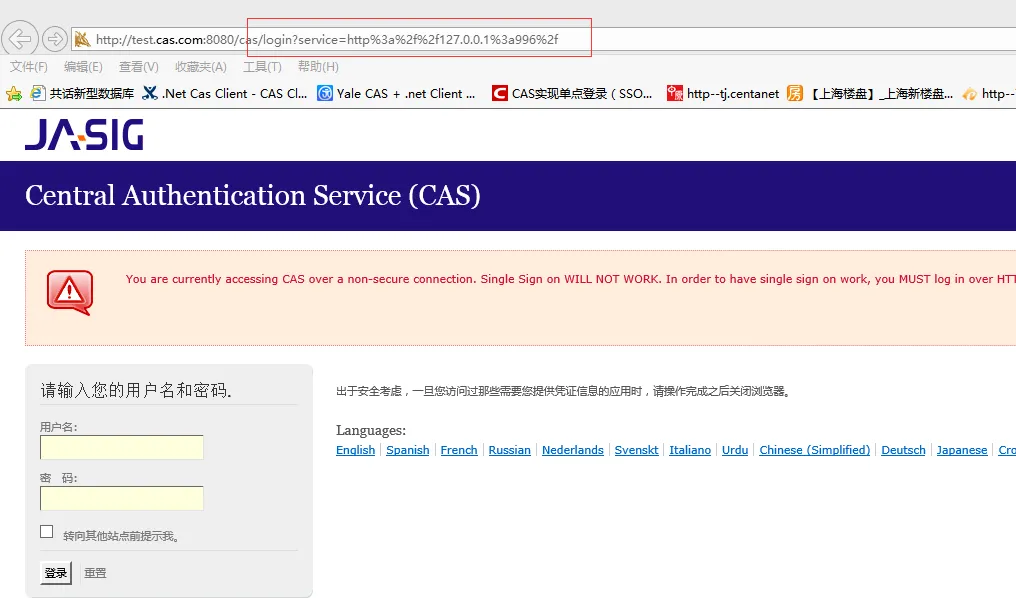Viewport: 1016px width, 598px height.
Task: Switch language to English
Action: (355, 450)
